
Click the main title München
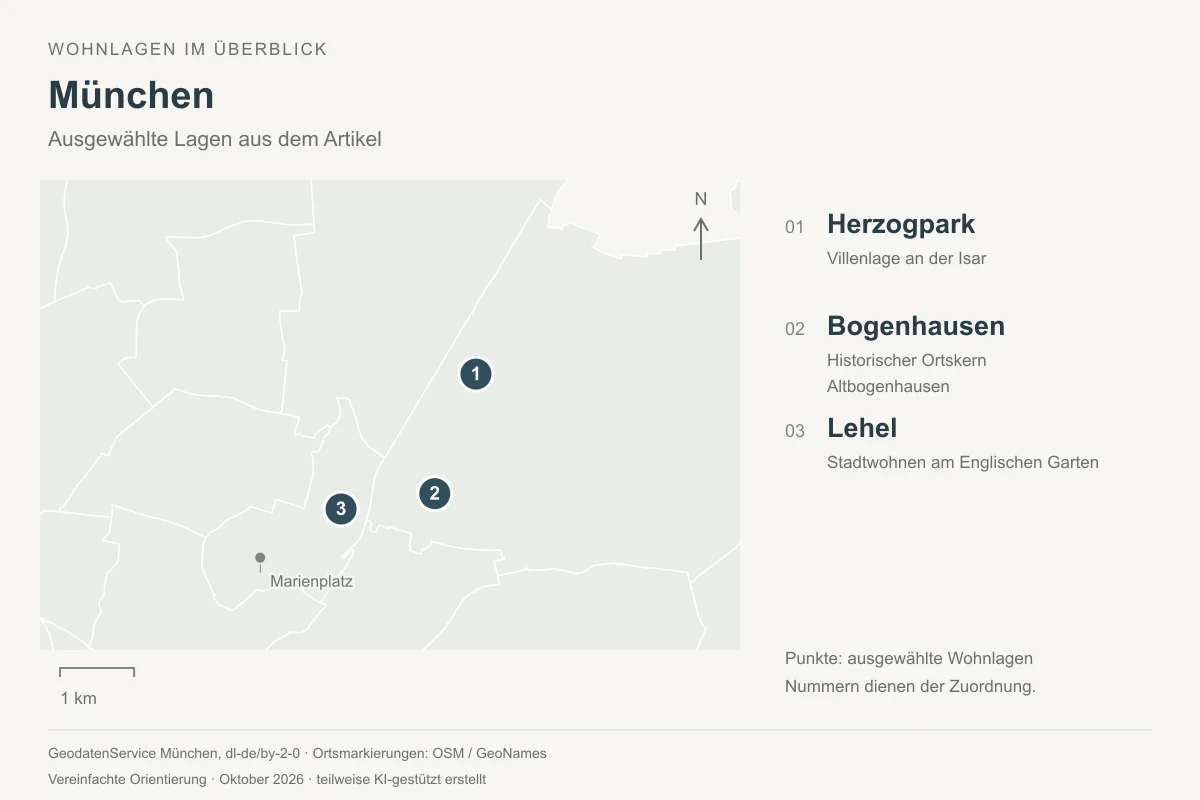pos(131,95)
